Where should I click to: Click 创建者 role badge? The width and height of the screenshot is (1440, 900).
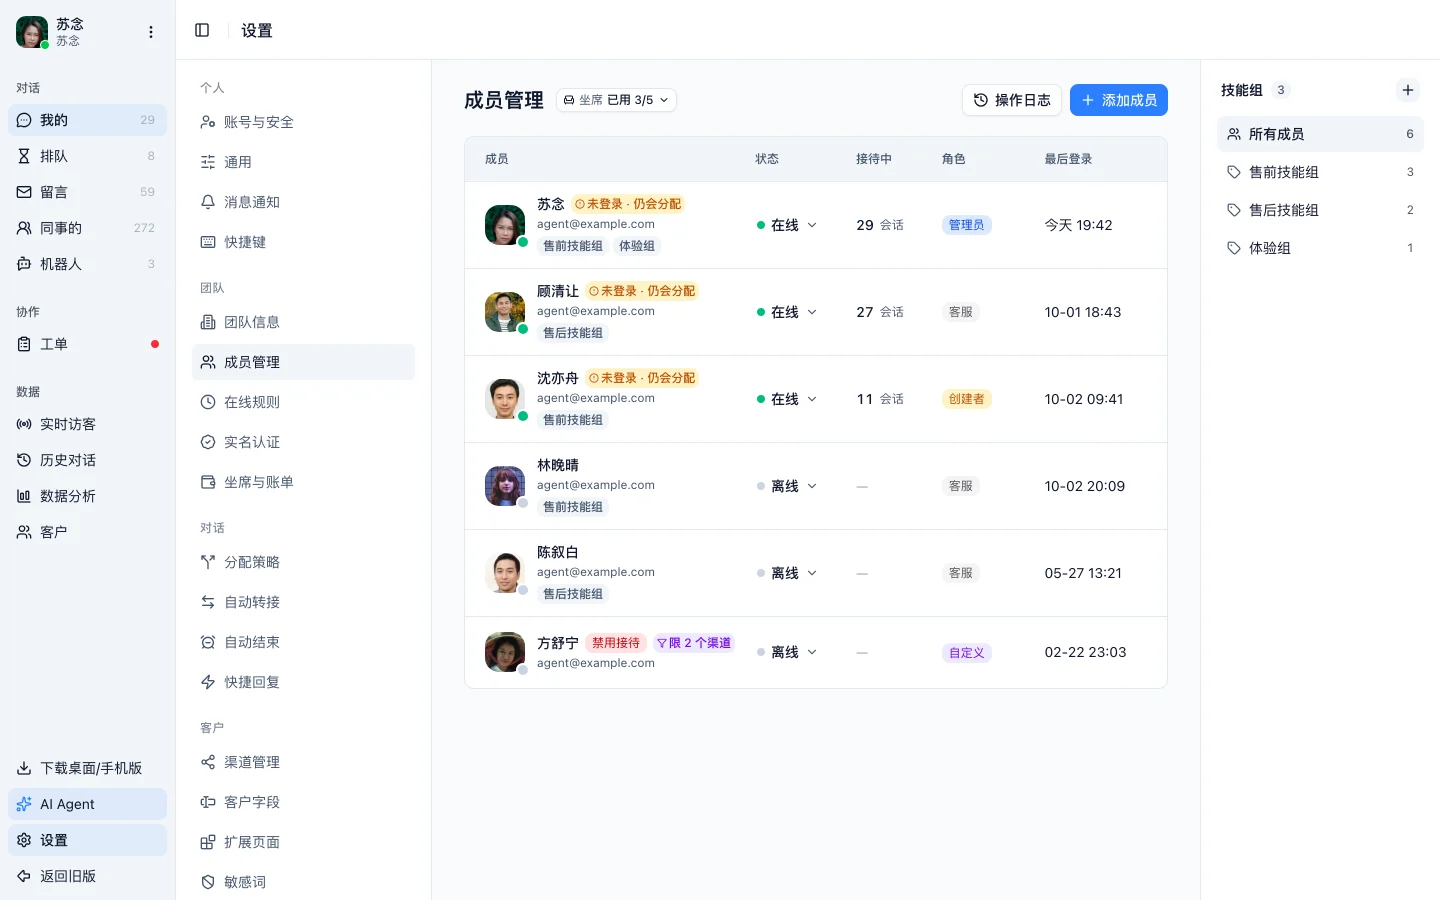click(x=967, y=399)
